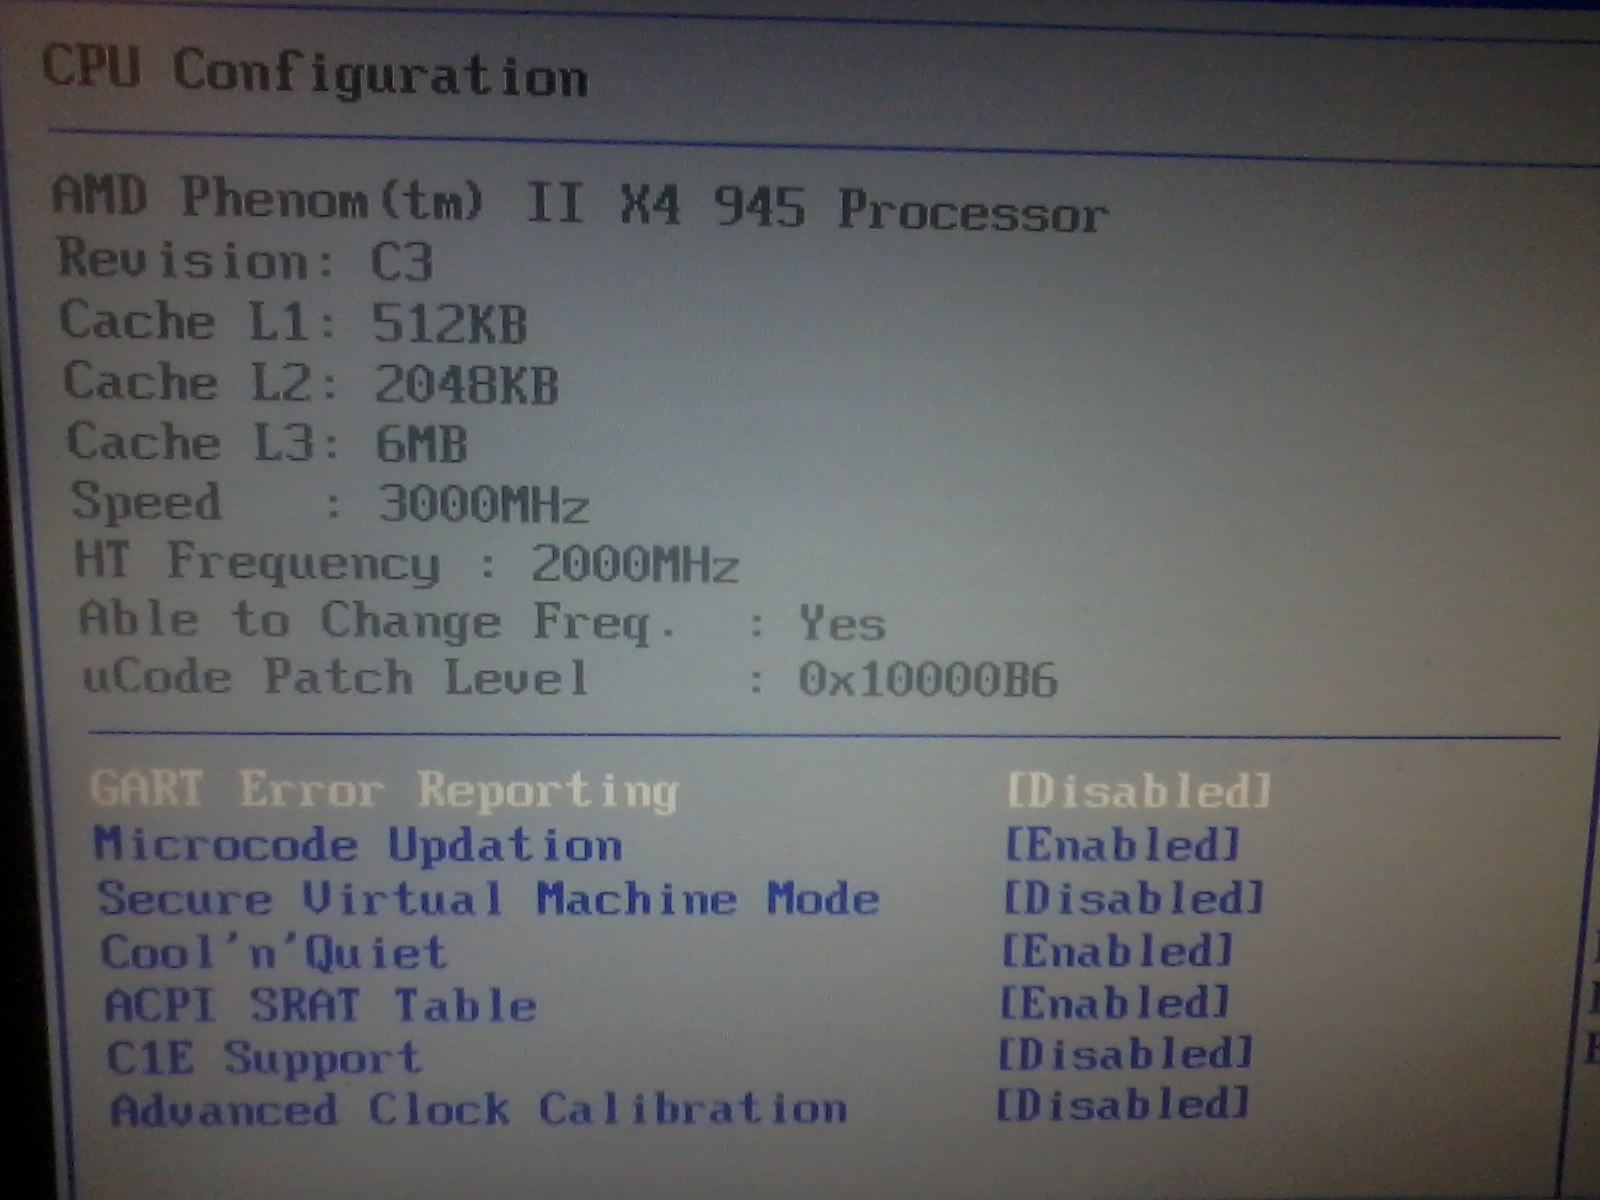Select the Cool'n'Quiet setting

273,952
